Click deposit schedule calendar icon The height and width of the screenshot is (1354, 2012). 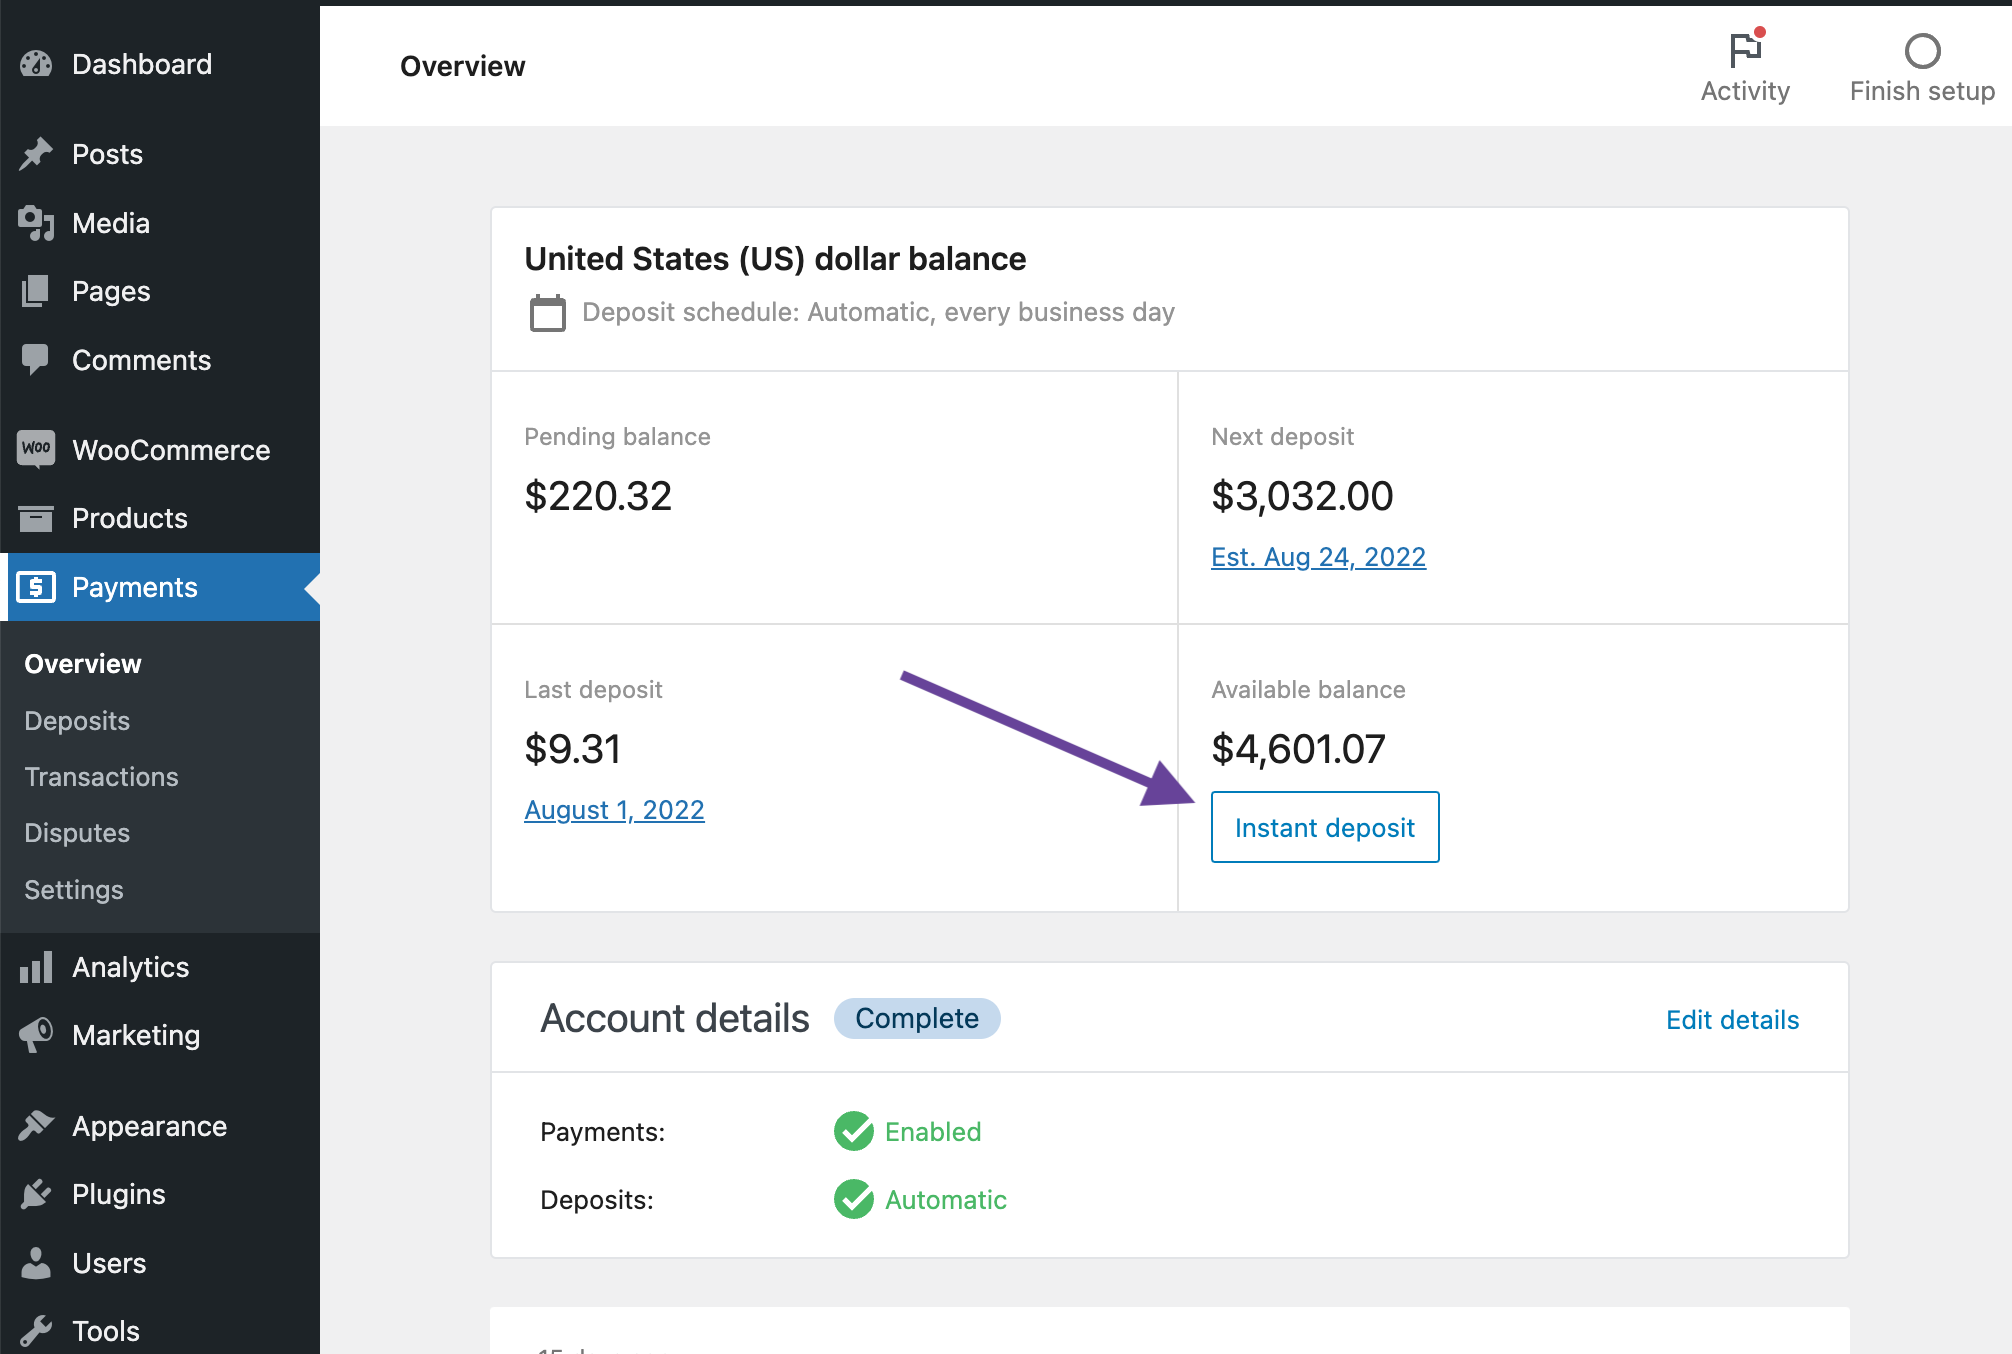[x=547, y=313]
